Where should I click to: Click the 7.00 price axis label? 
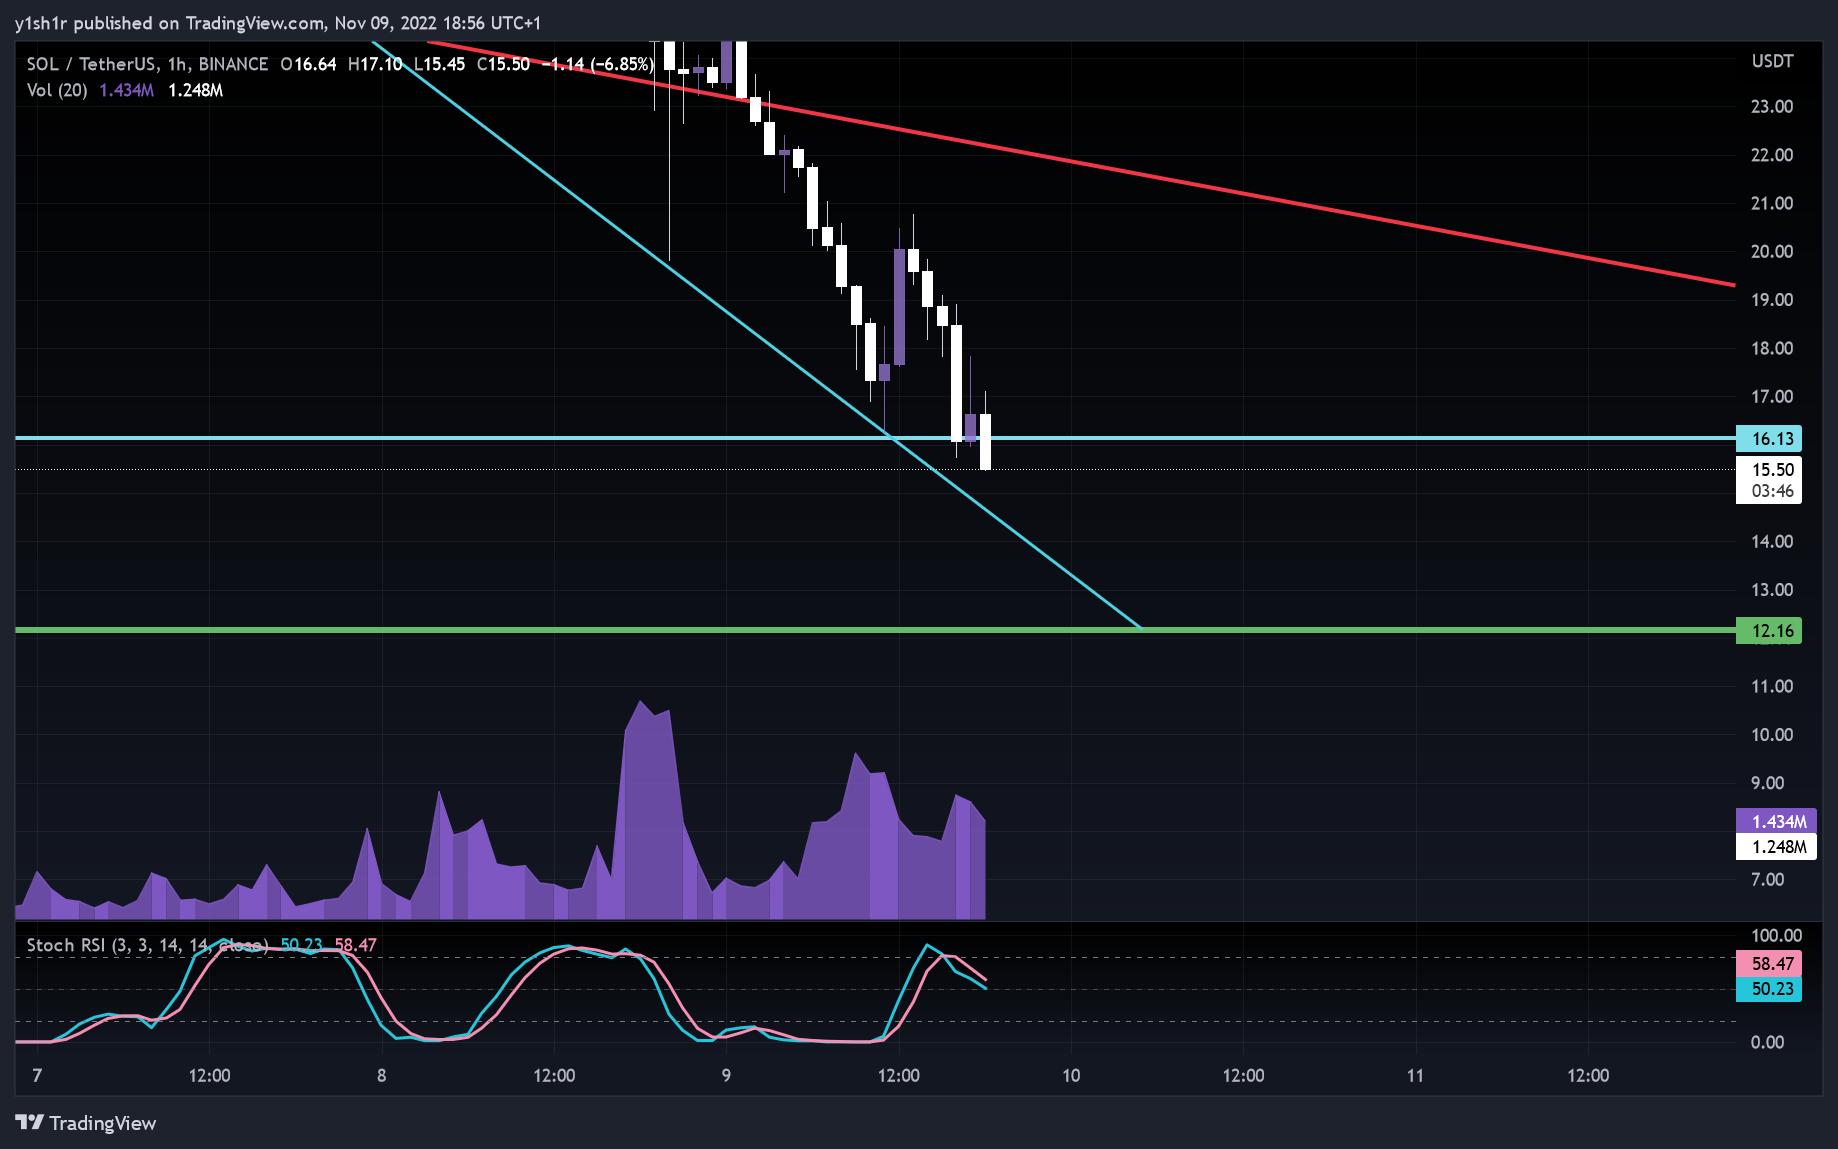1767,879
